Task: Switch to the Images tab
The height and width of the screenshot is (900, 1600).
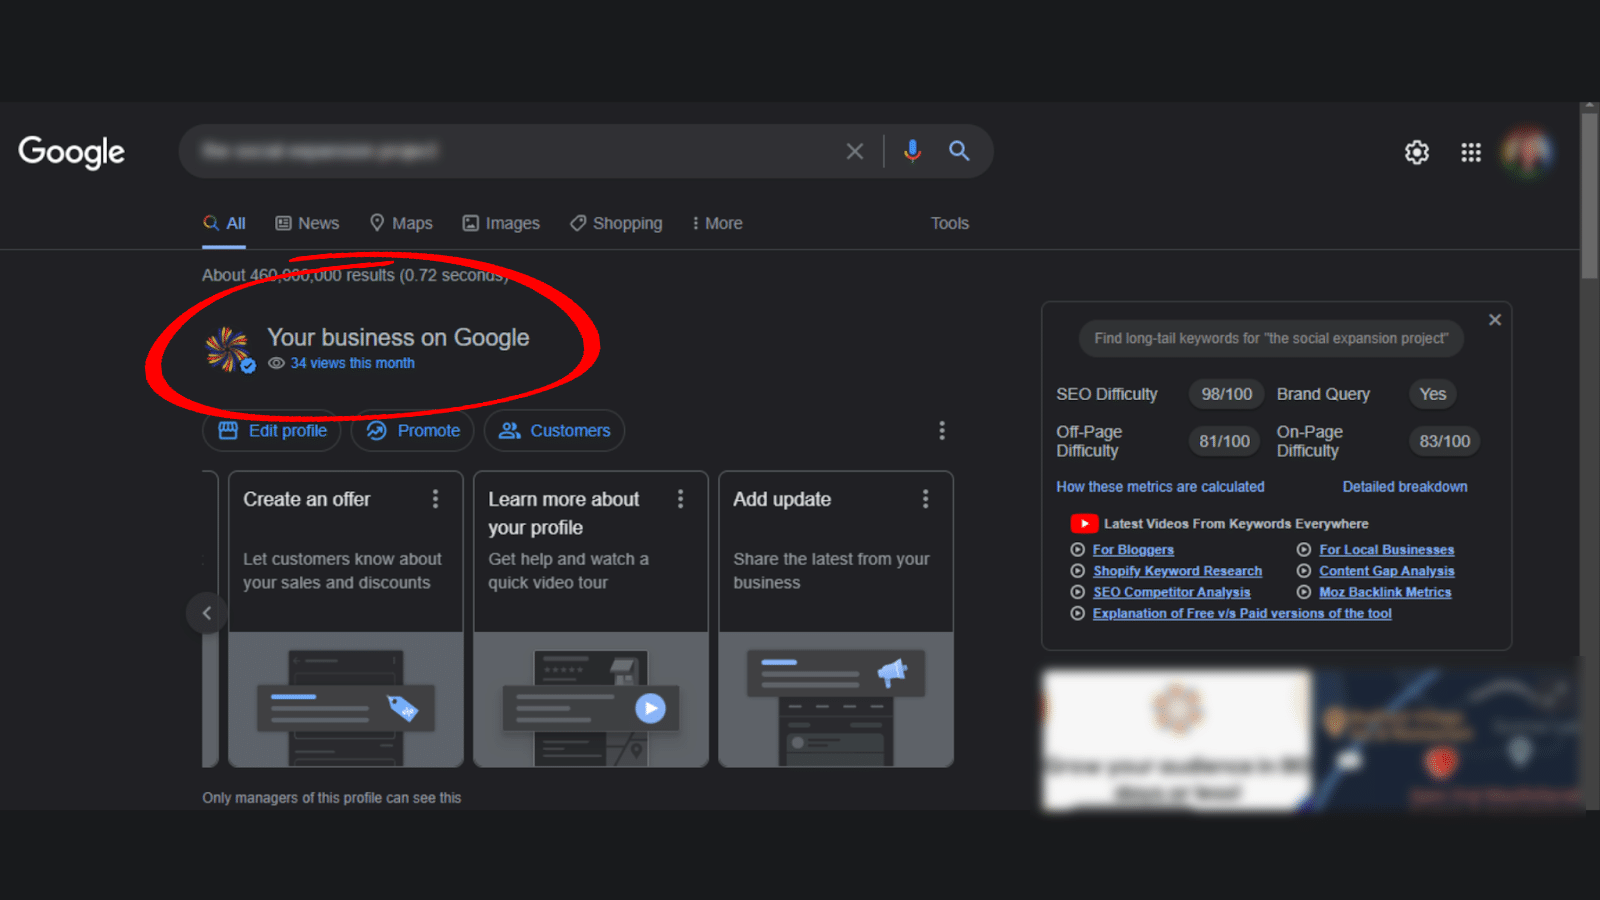Action: coord(501,223)
